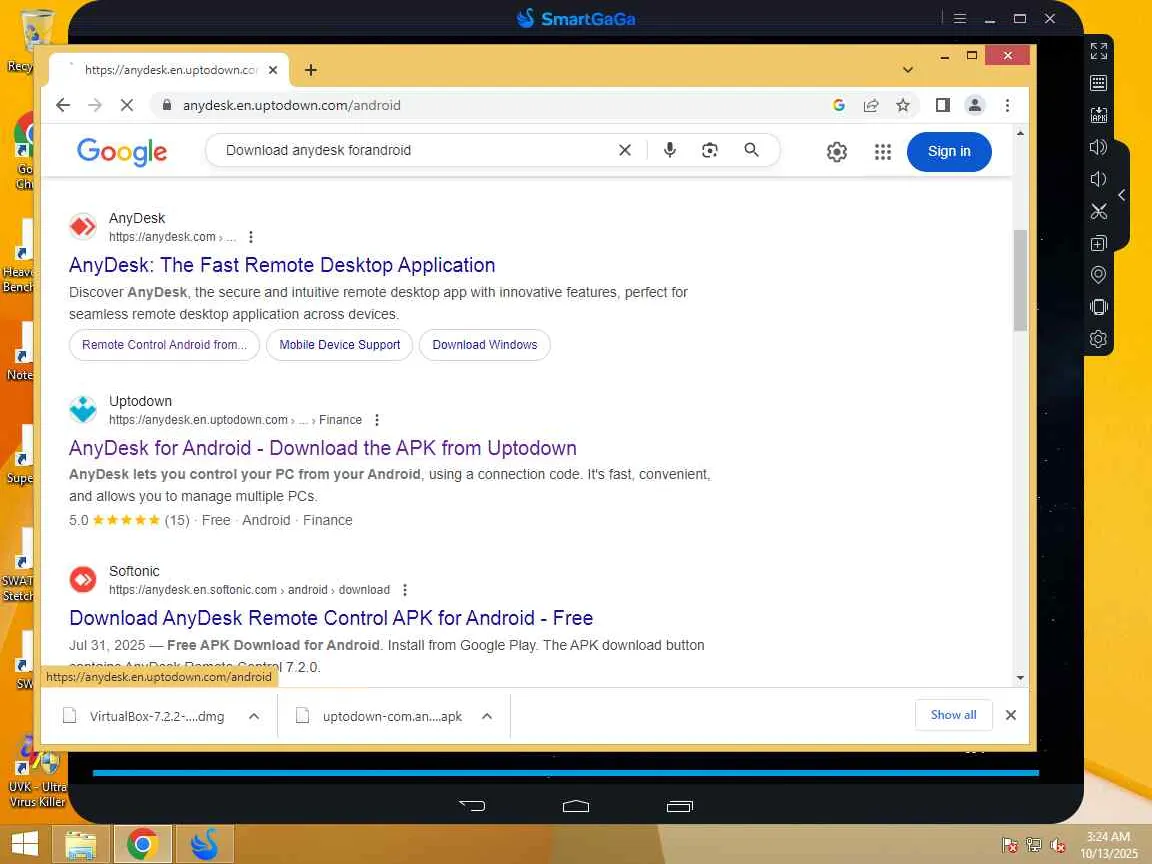1152x864 pixels.
Task: Open more options for AnyDesk result
Action: click(x=251, y=237)
